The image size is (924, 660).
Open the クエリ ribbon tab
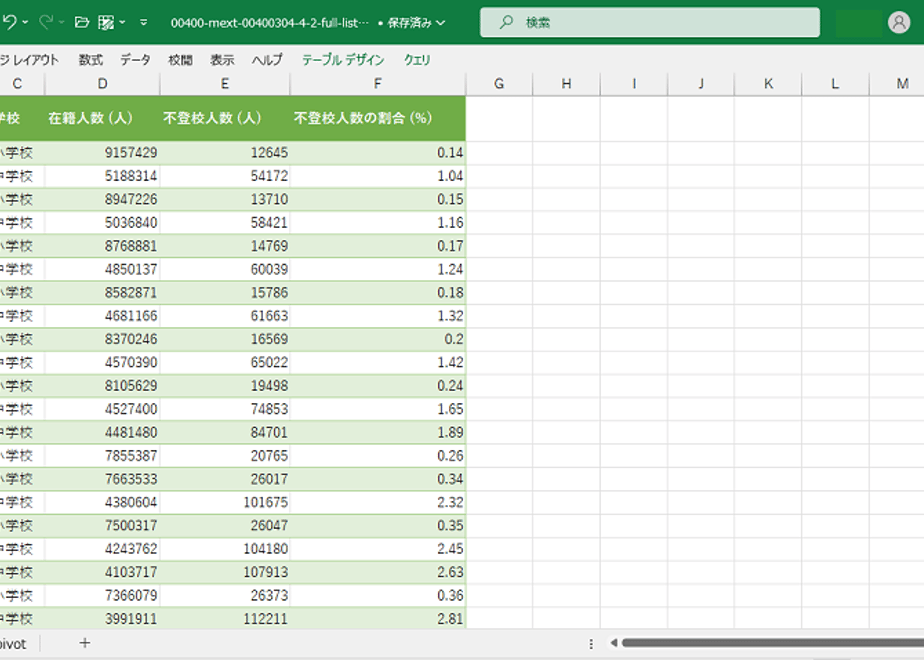(417, 60)
